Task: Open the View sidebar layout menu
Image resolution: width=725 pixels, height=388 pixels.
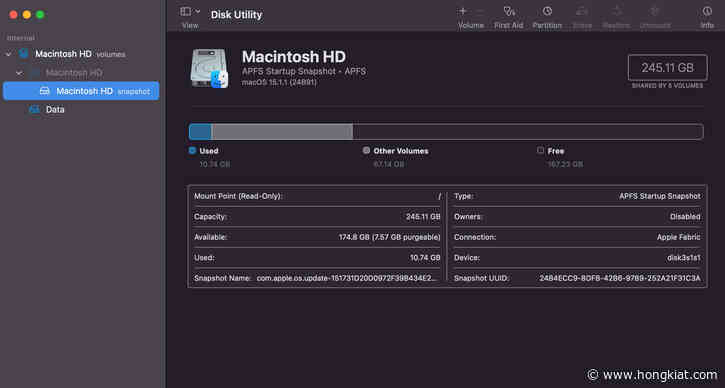Action: coord(190,12)
